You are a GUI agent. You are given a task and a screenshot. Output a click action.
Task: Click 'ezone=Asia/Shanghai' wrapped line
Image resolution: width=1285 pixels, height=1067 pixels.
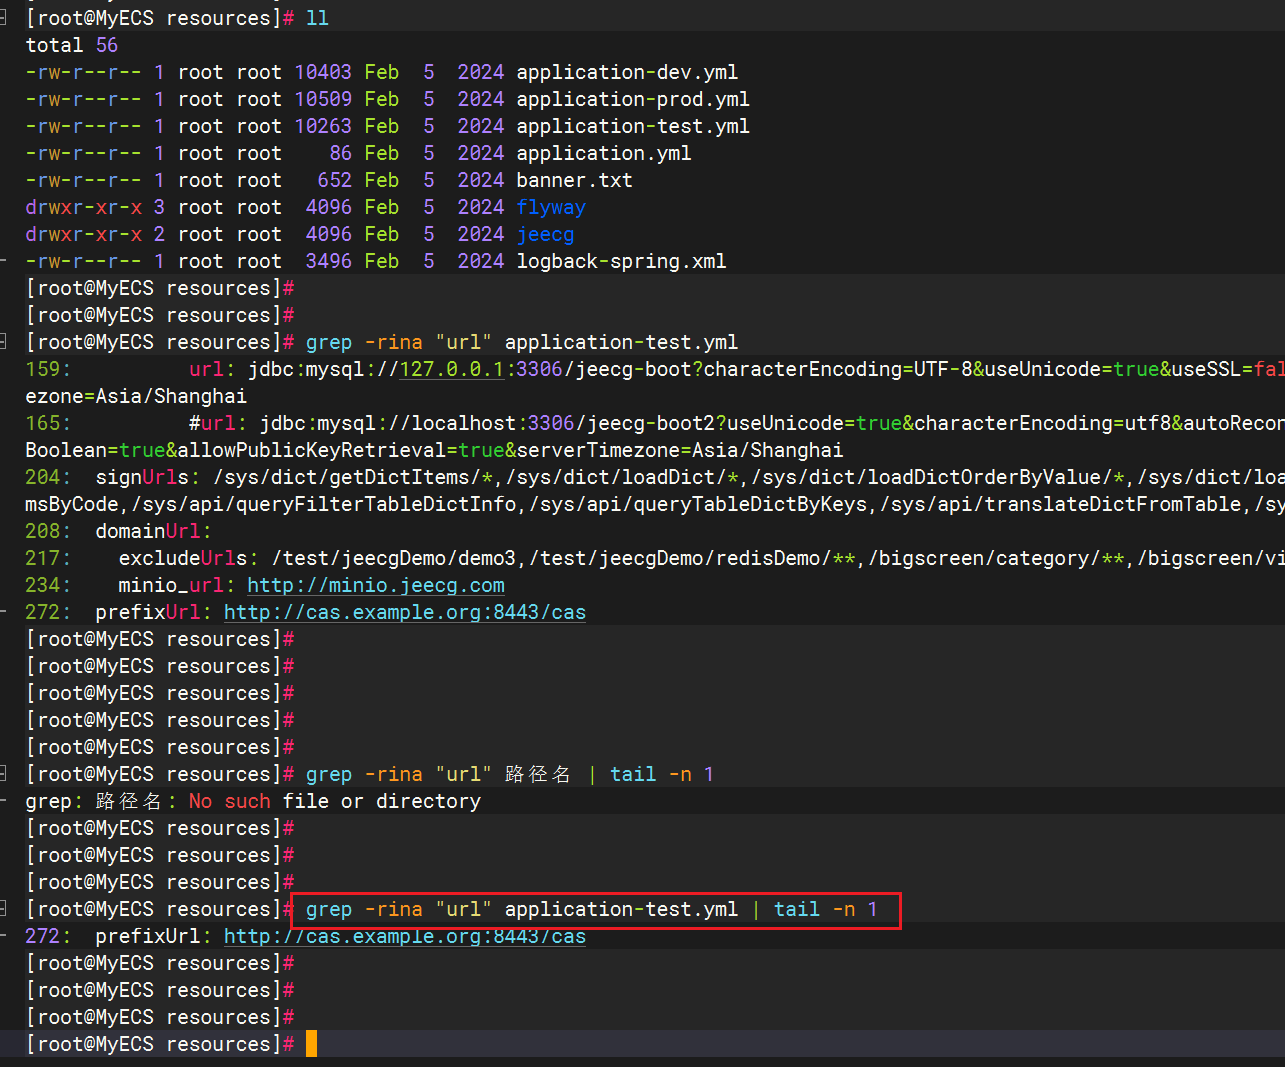(136, 396)
